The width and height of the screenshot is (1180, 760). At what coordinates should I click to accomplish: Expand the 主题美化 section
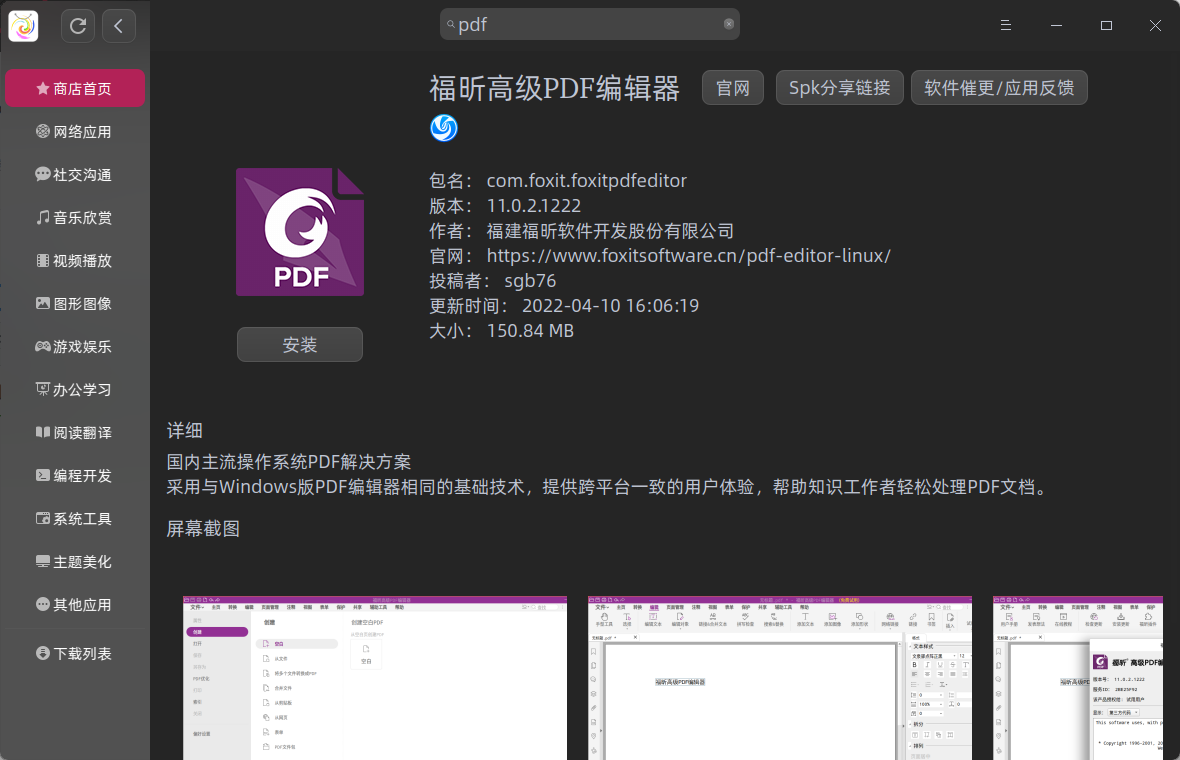[x=75, y=561]
